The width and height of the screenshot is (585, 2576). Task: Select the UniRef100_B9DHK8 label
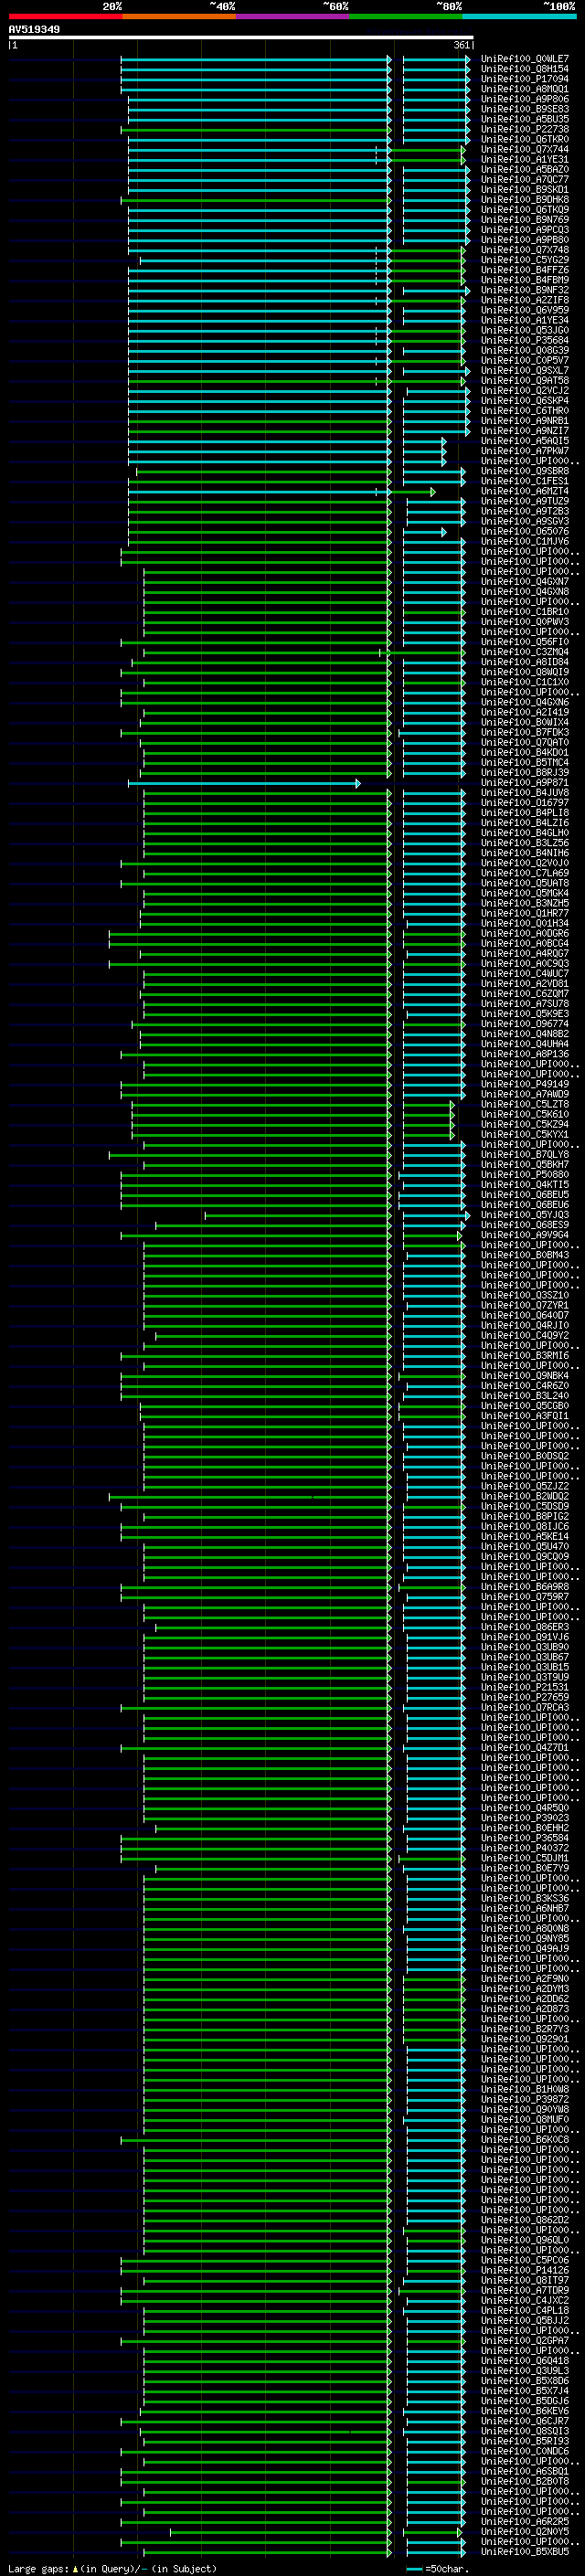point(525,199)
